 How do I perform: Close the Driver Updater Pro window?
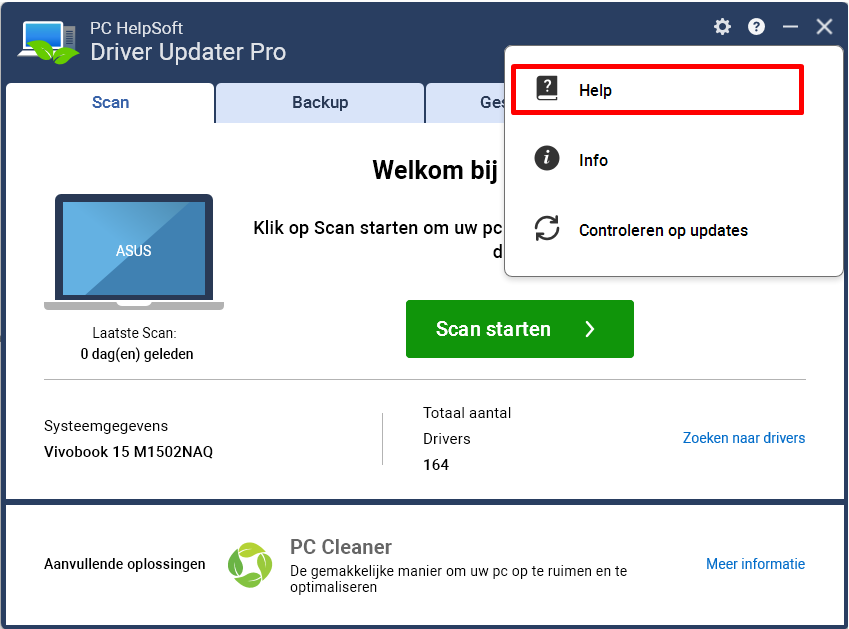point(824,27)
